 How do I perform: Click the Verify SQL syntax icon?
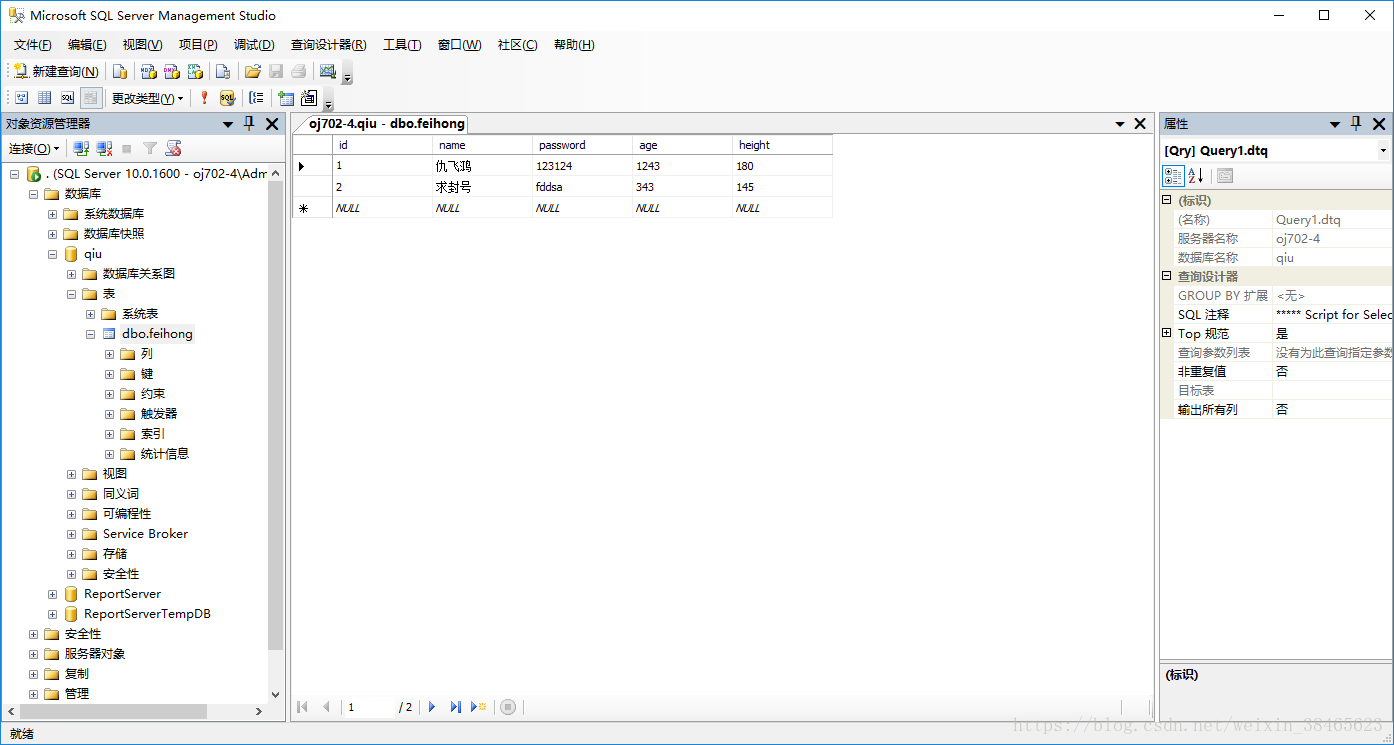227,98
